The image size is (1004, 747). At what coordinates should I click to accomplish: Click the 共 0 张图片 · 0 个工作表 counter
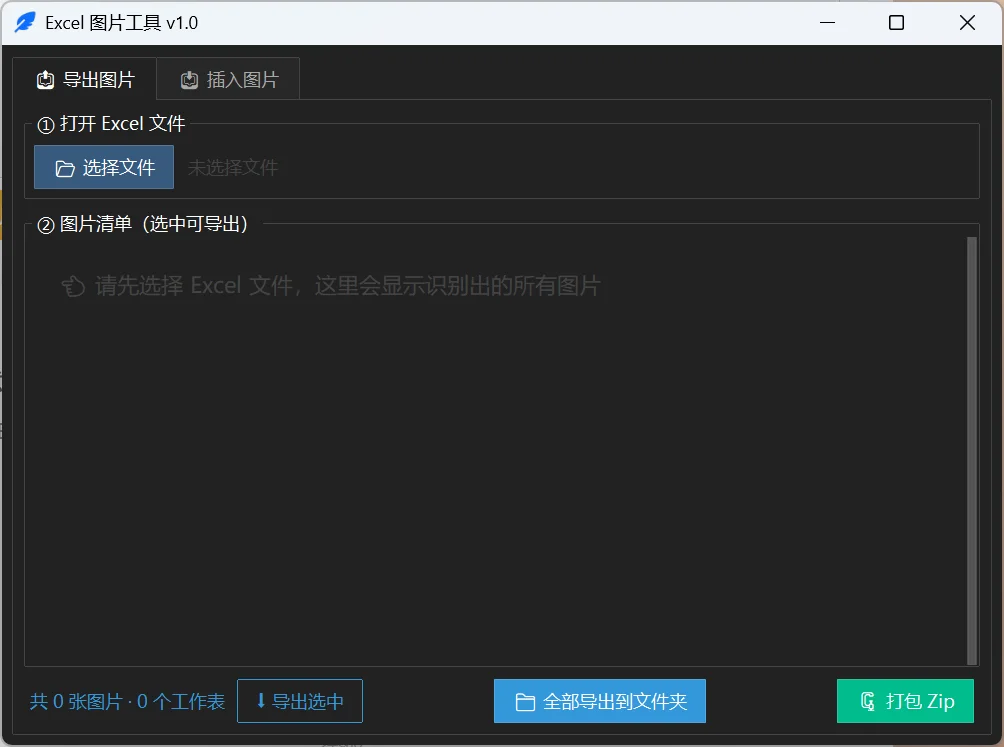(x=127, y=702)
